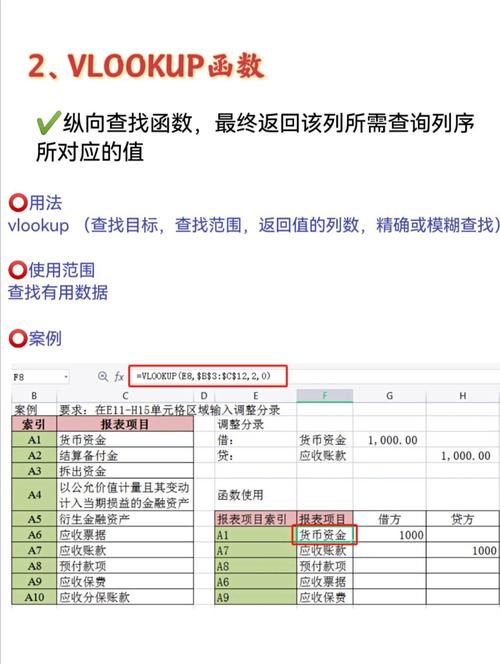Select index cell A9 in column B

coord(34,581)
